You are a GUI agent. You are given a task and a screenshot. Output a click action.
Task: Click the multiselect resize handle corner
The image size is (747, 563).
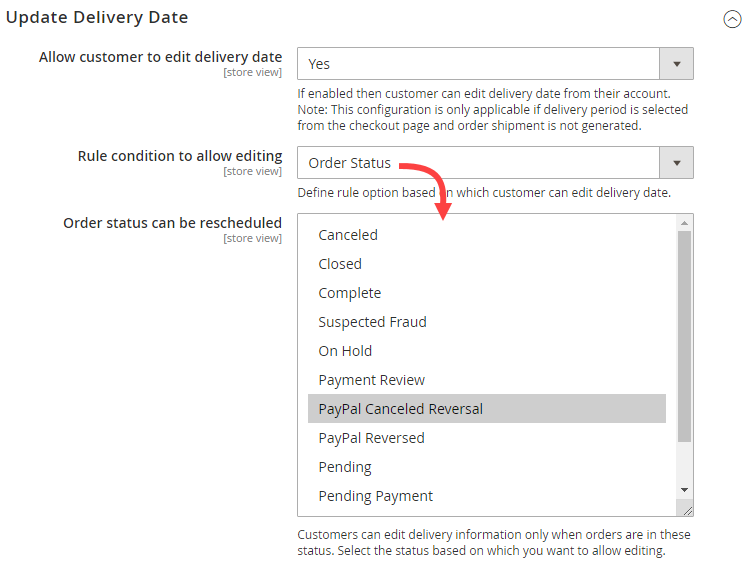[x=687, y=510]
